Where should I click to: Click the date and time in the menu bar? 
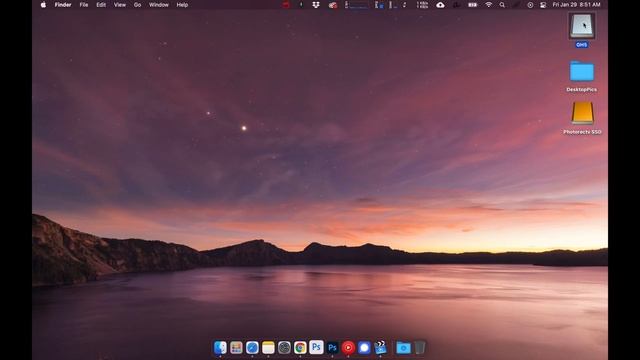tap(576, 5)
